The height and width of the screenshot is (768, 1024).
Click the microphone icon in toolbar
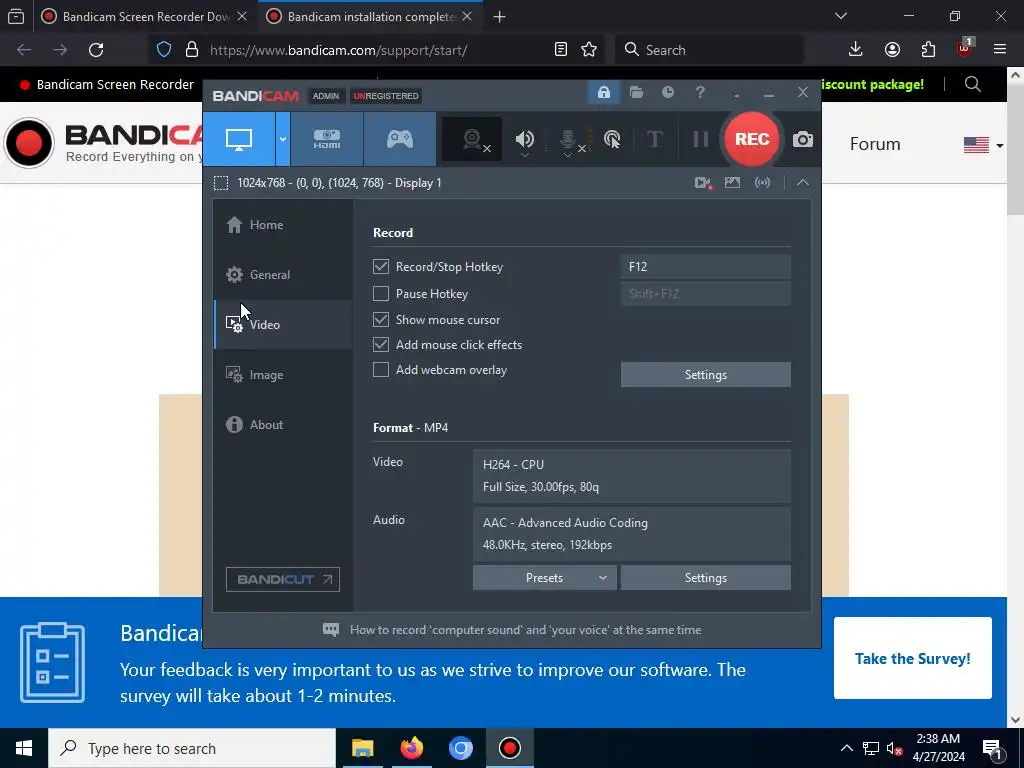pos(568,139)
